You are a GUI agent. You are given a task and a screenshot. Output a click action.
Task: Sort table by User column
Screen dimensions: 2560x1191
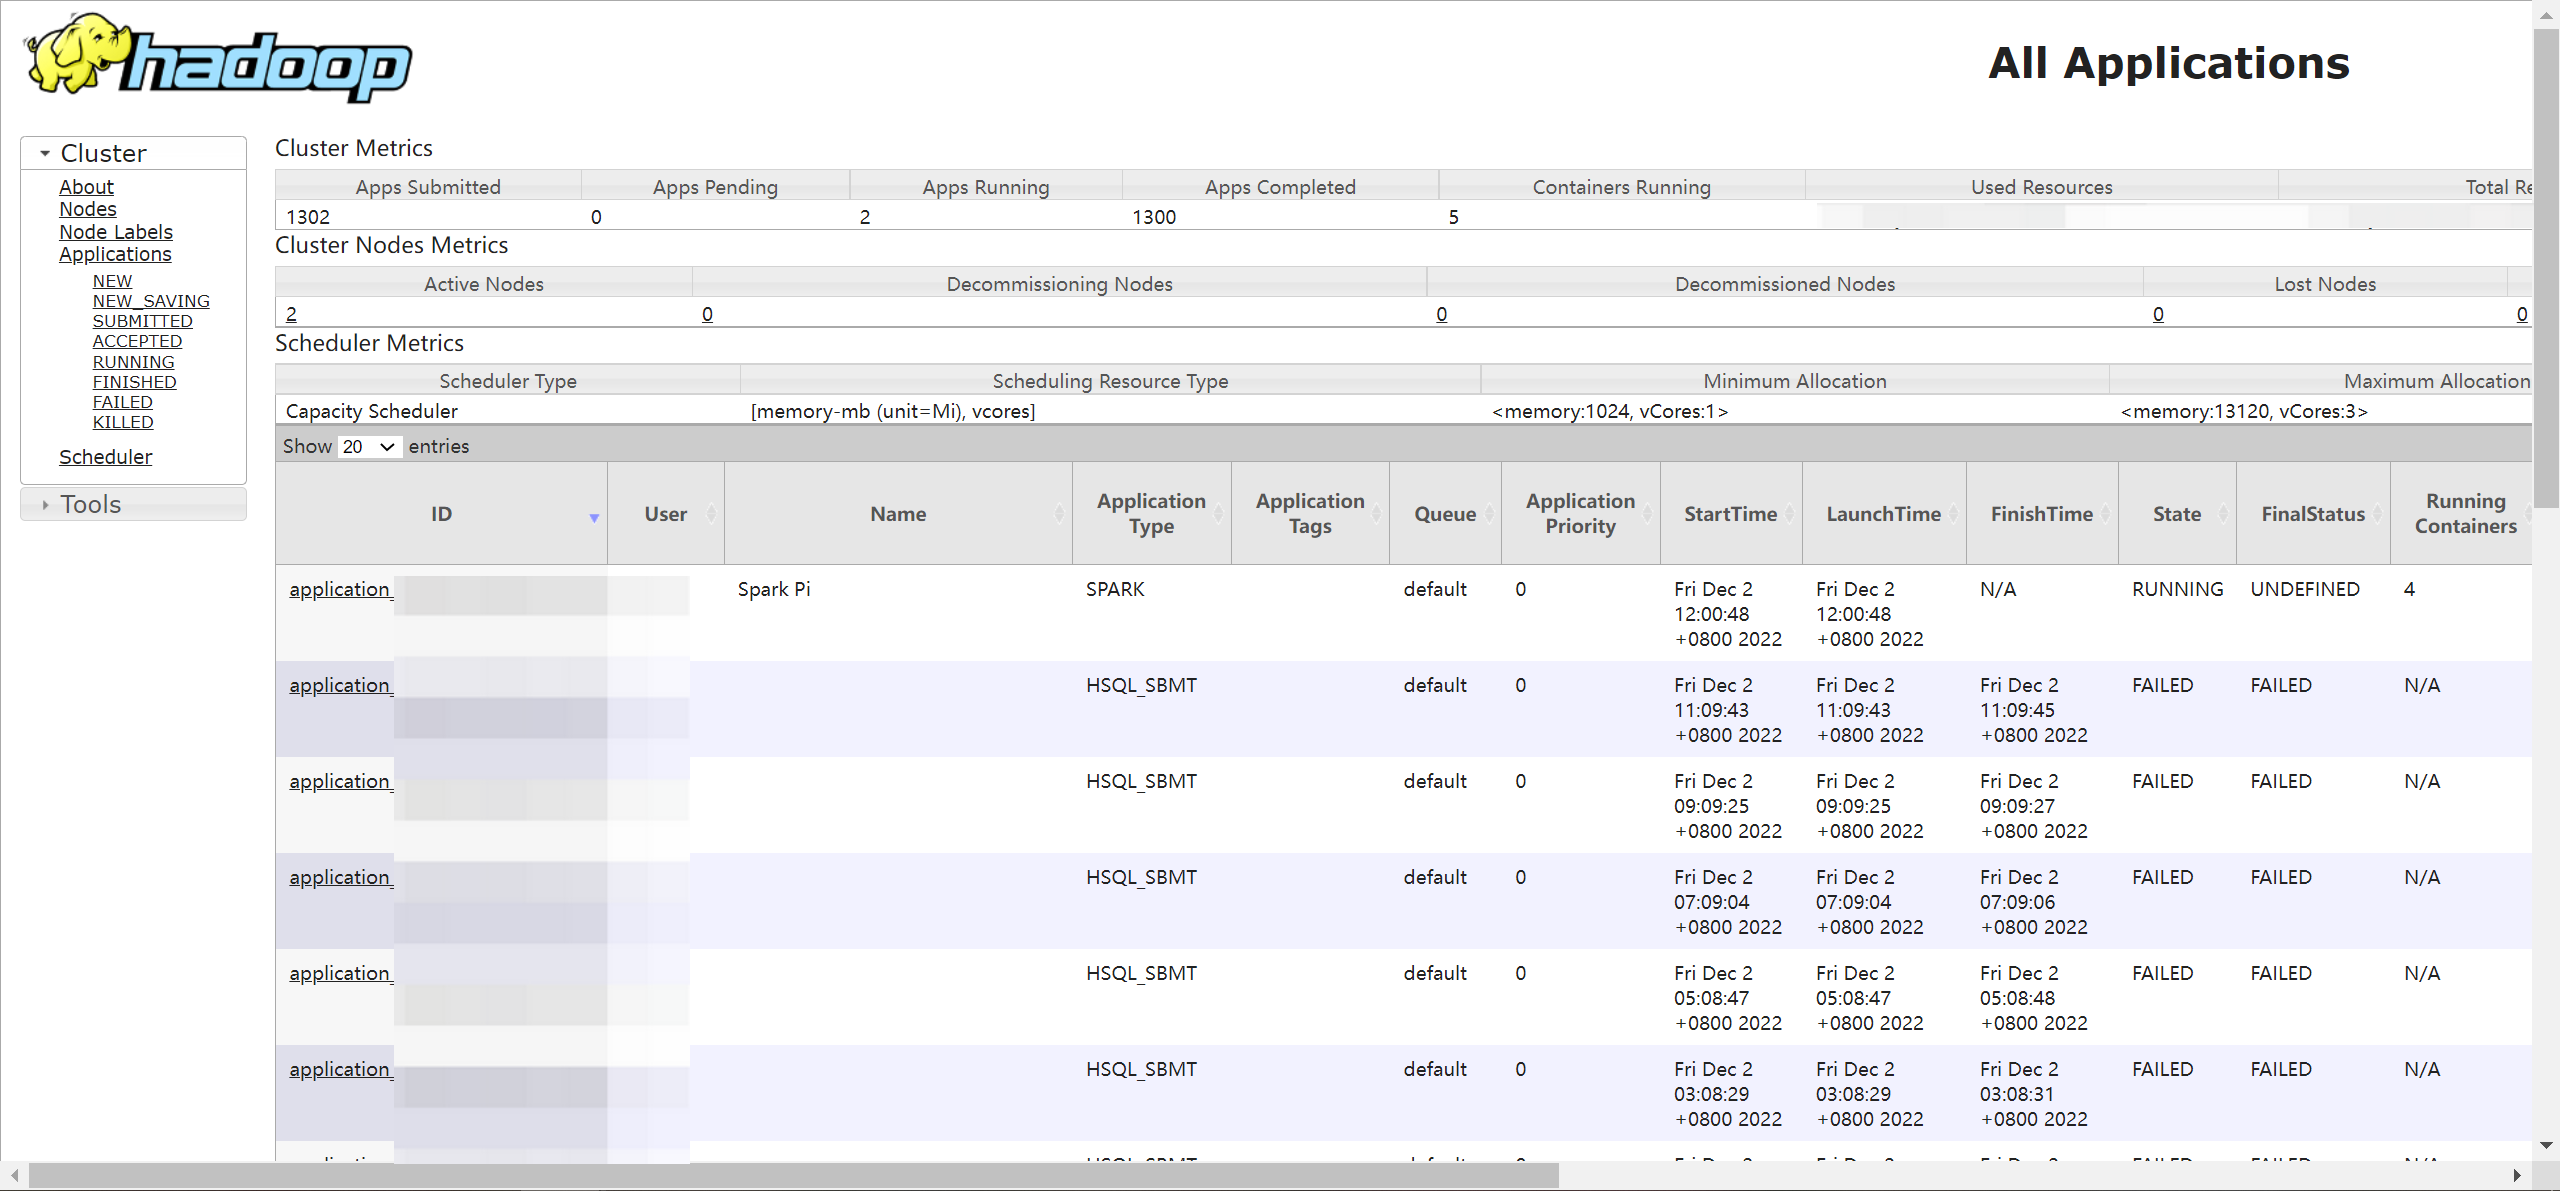click(x=666, y=514)
